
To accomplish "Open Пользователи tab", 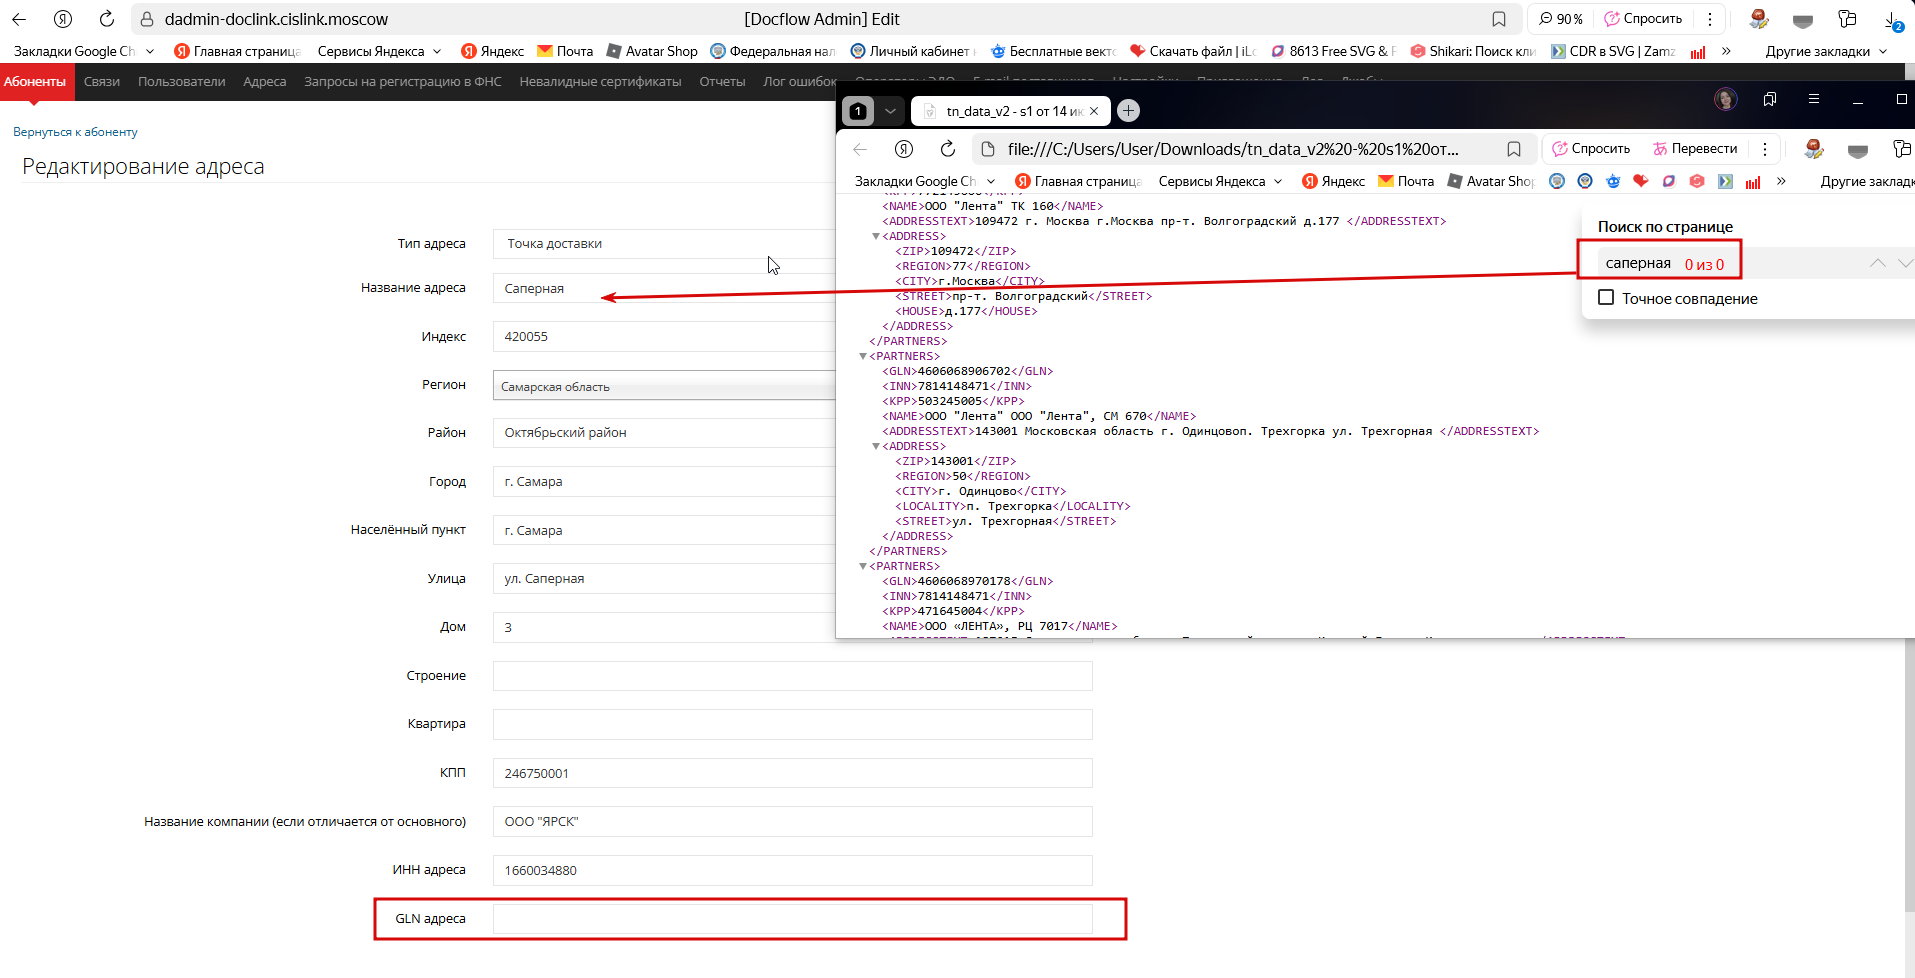I will pos(182,82).
